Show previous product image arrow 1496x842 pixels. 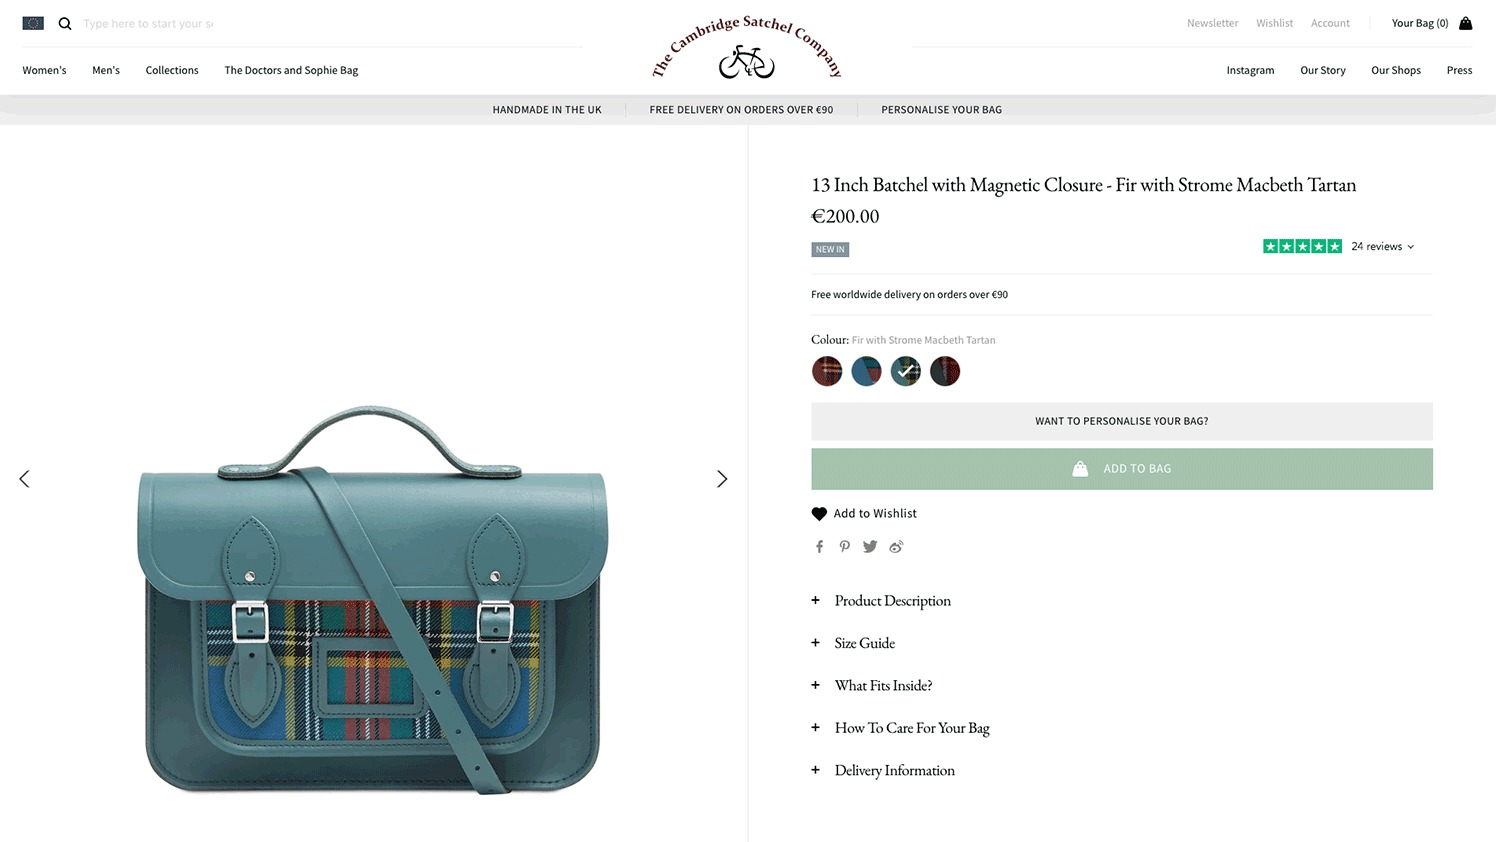coord(25,479)
